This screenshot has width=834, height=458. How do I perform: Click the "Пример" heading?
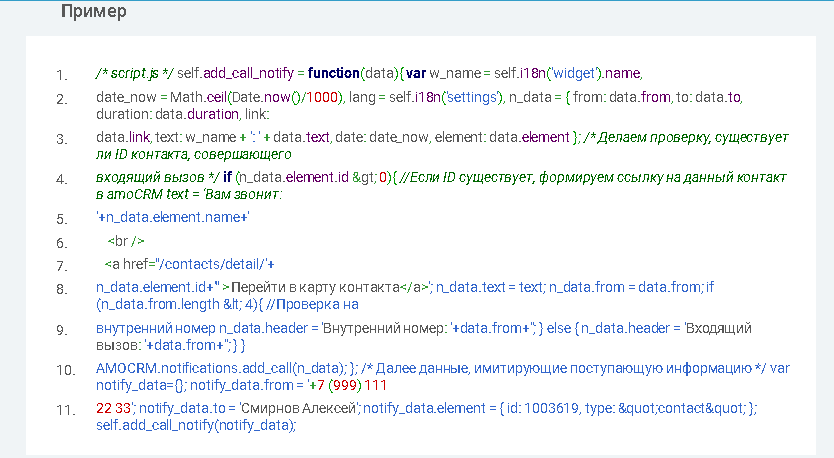94,12
